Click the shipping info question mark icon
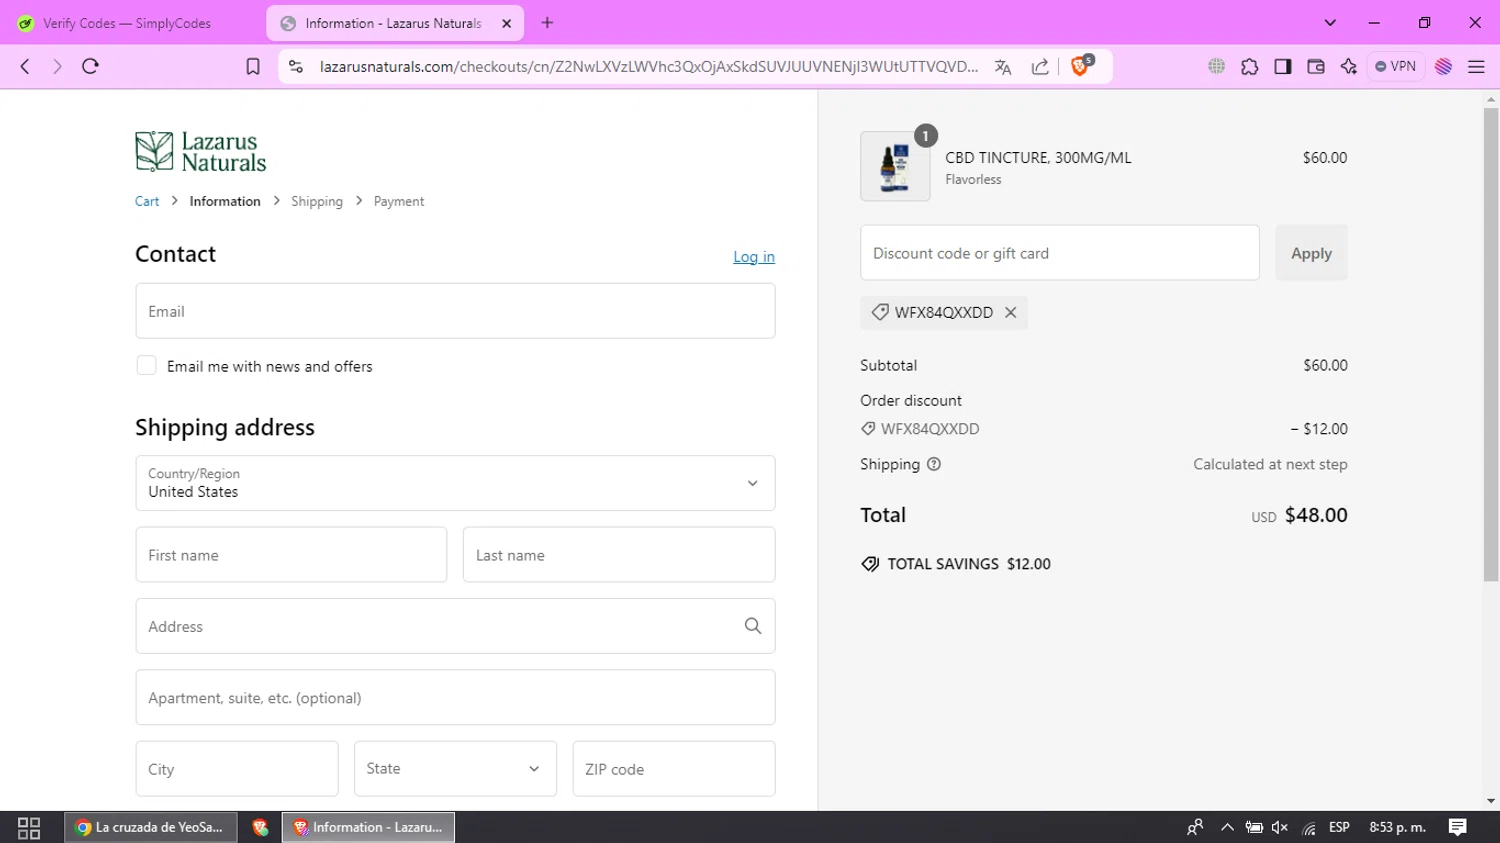Image resolution: width=1500 pixels, height=843 pixels. [x=934, y=464]
